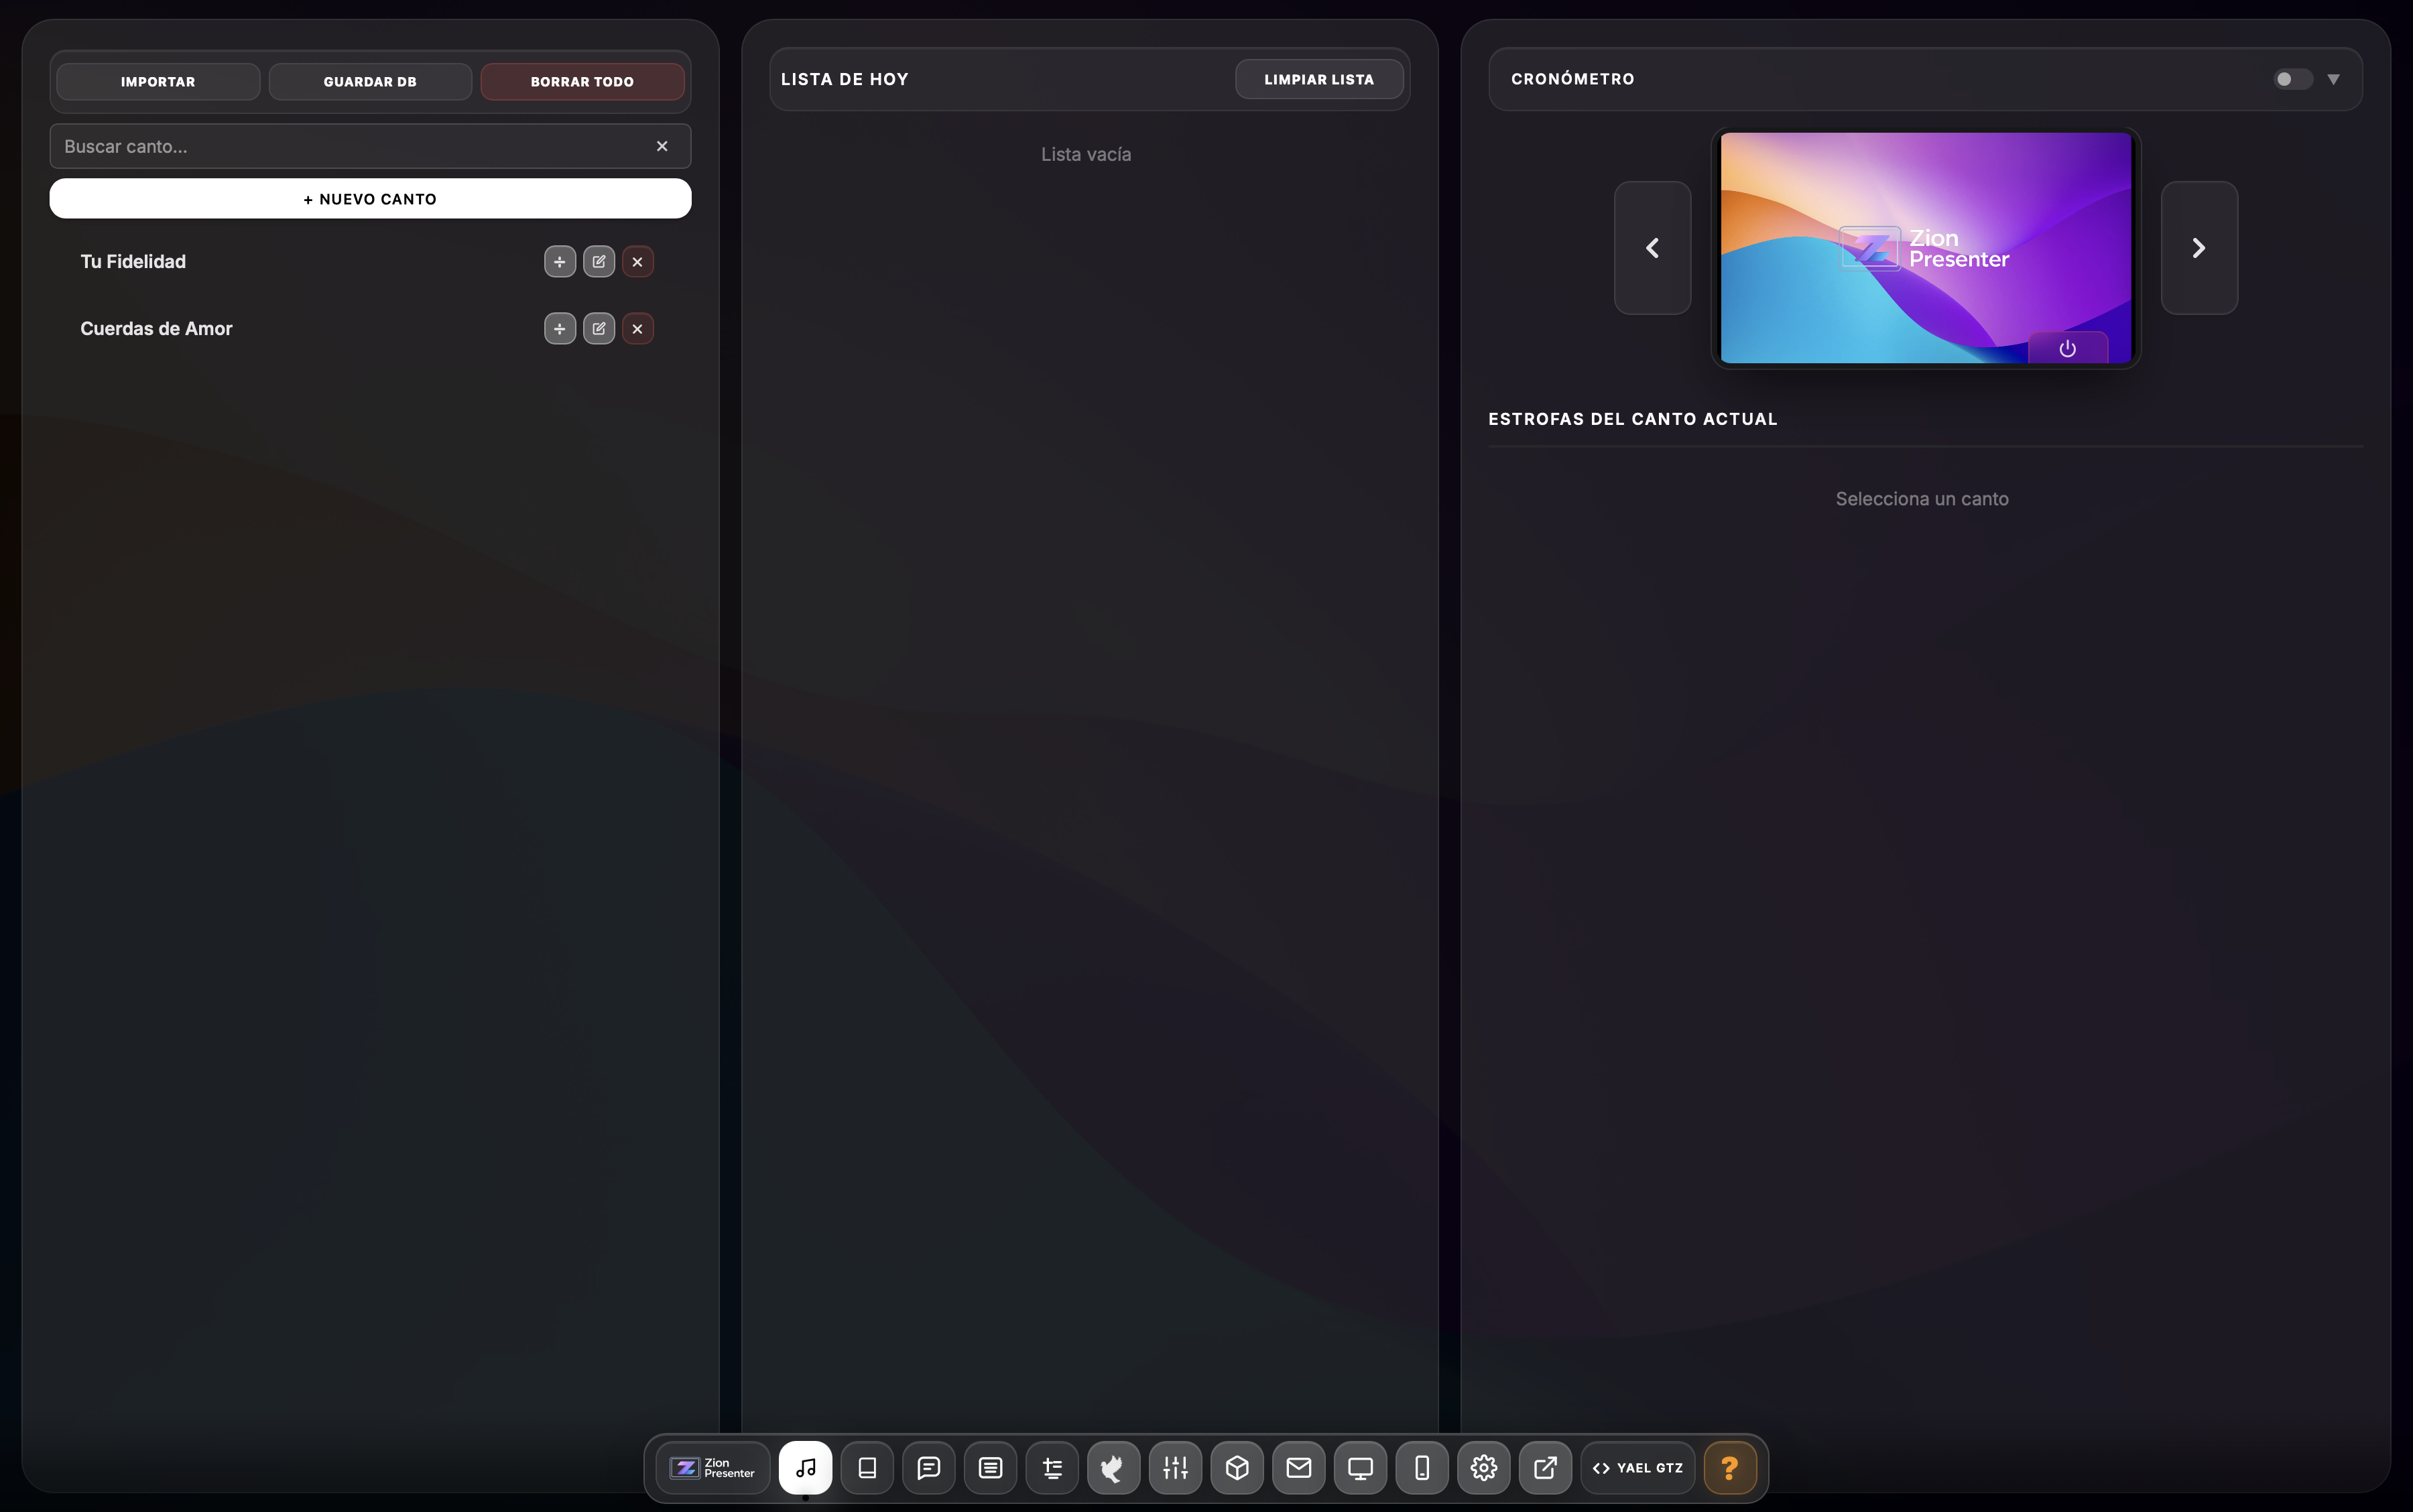Open the envelope mail icon

click(1299, 1467)
